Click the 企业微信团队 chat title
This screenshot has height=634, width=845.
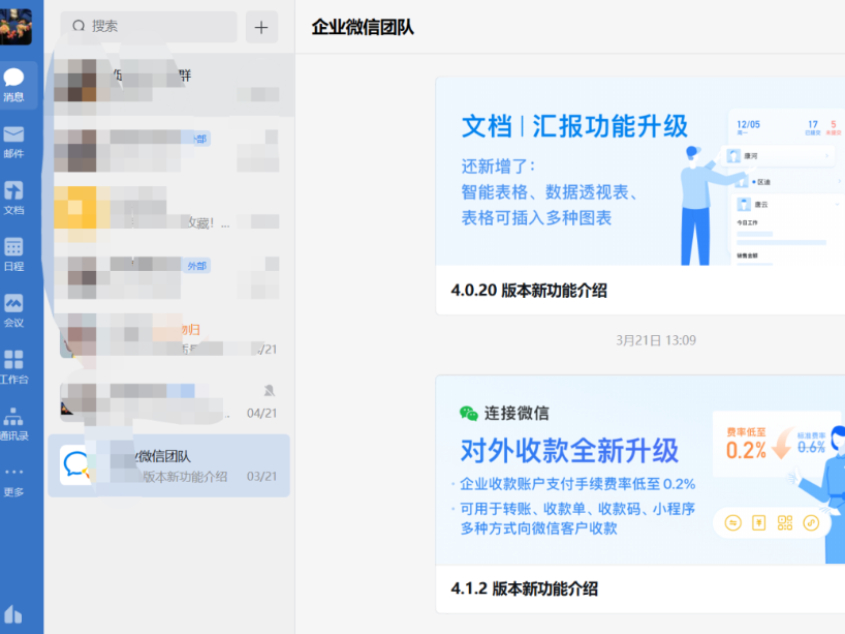click(x=363, y=27)
